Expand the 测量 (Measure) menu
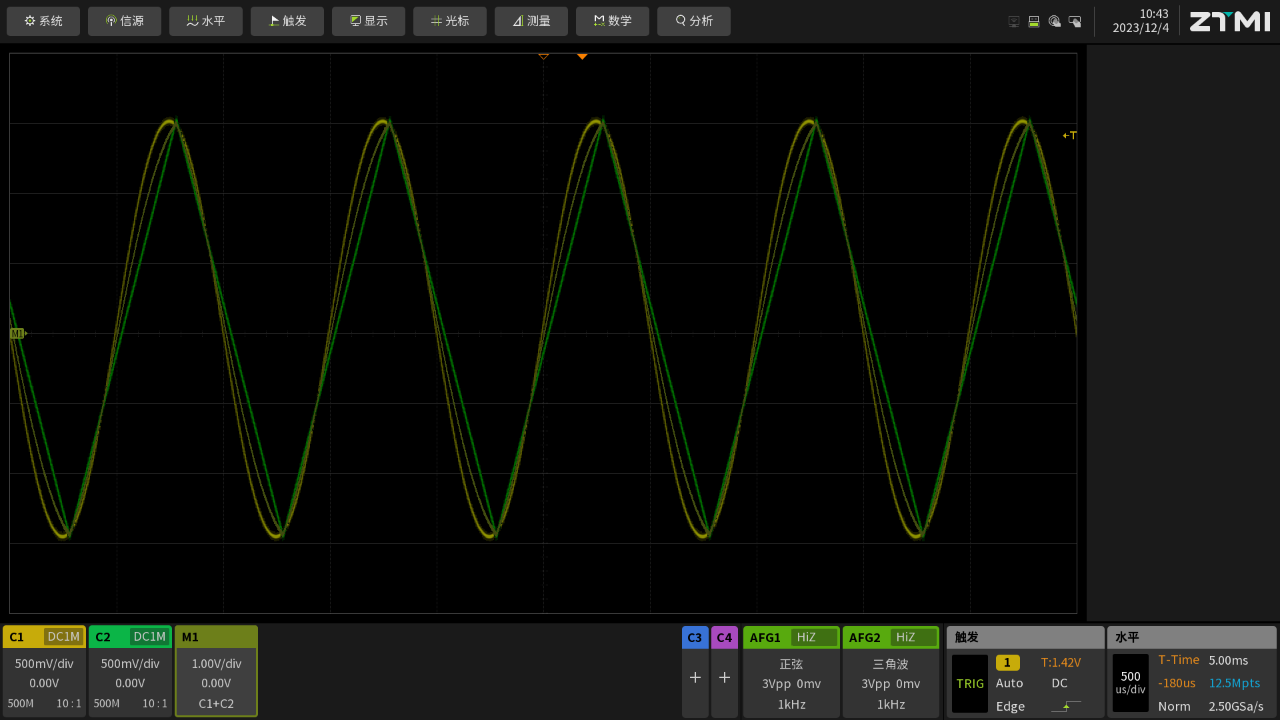This screenshot has height=720, width=1280. click(531, 21)
